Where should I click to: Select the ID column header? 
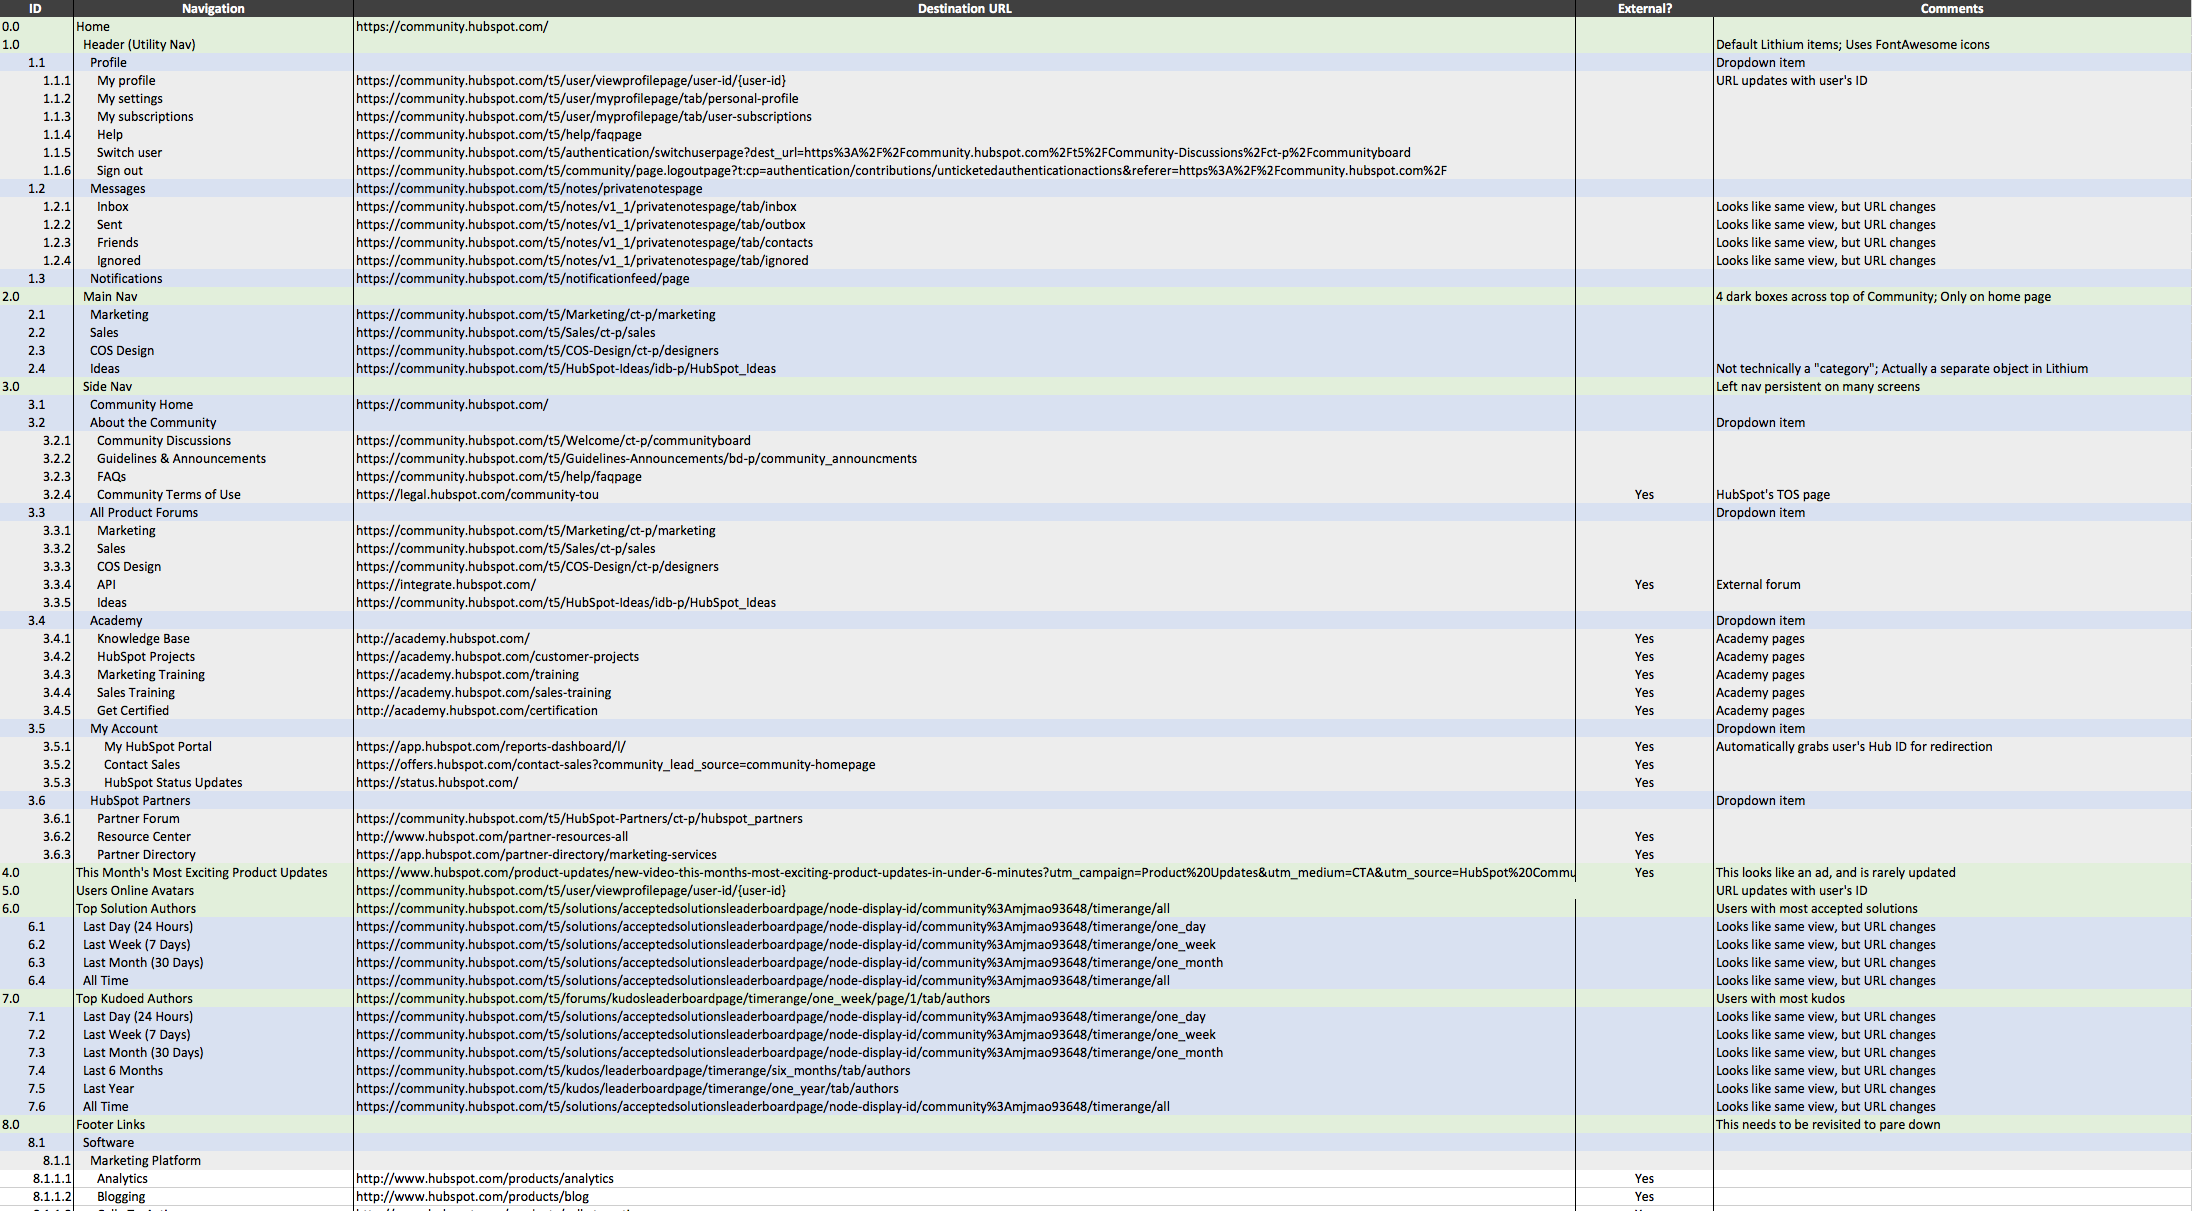(x=35, y=8)
